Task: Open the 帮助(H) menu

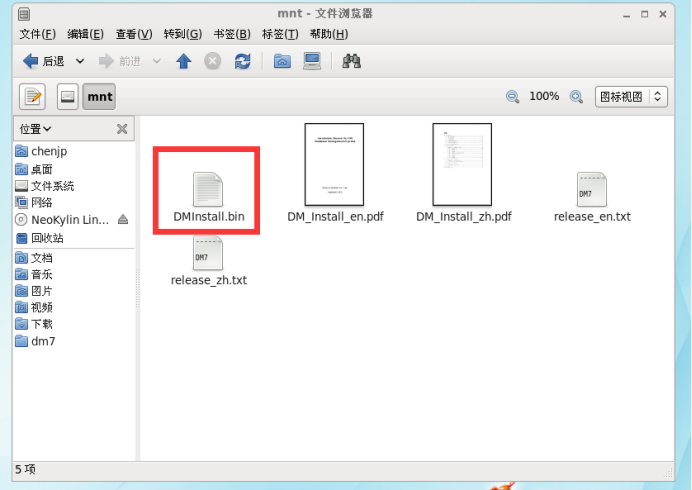Action: tap(329, 34)
